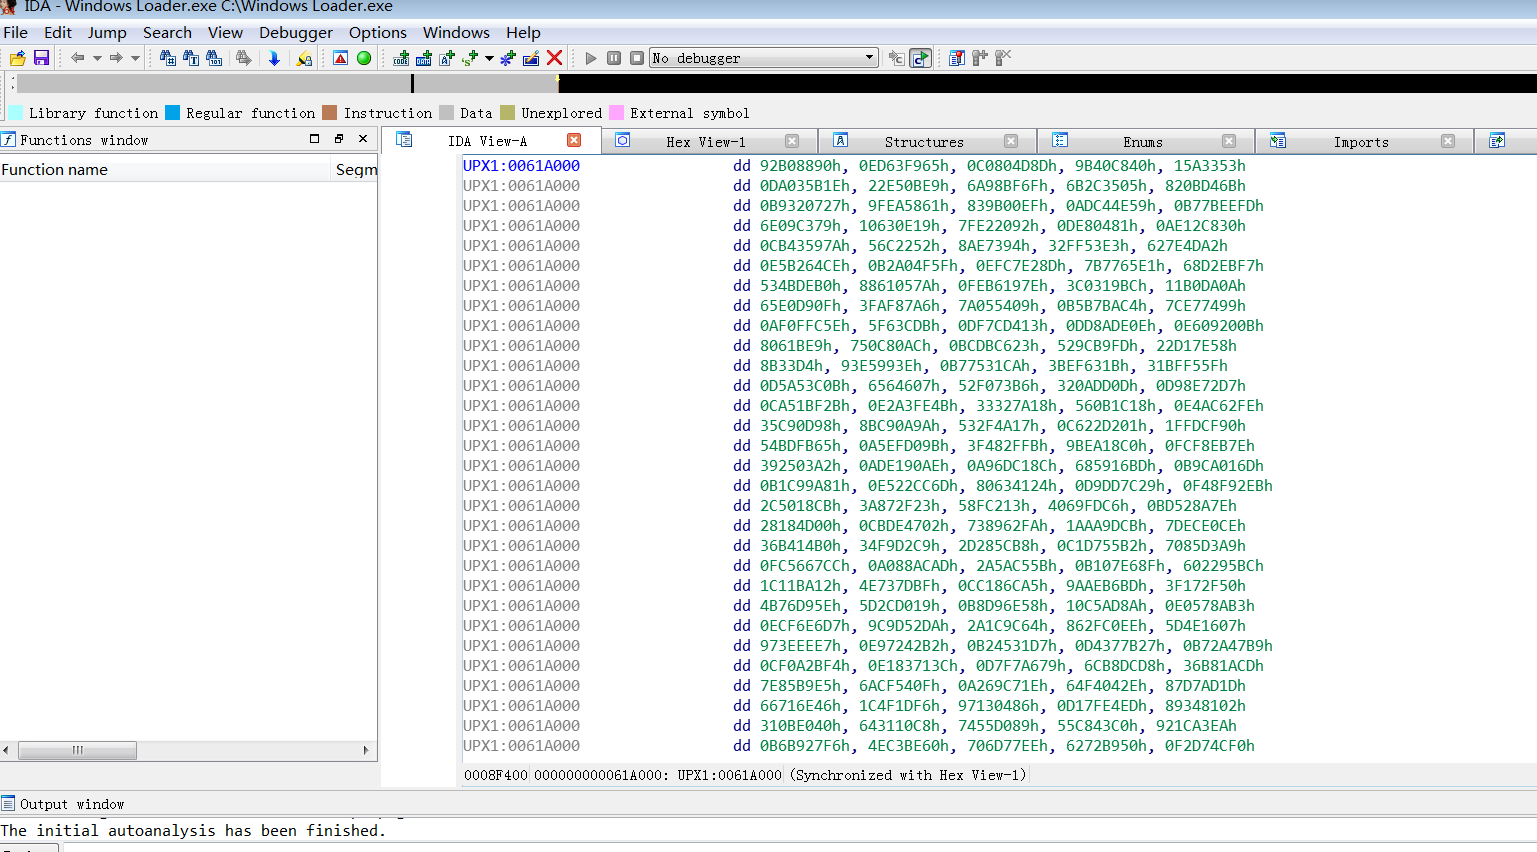Click the Library function color swatch
The image size is (1537, 852).
coord(16,113)
